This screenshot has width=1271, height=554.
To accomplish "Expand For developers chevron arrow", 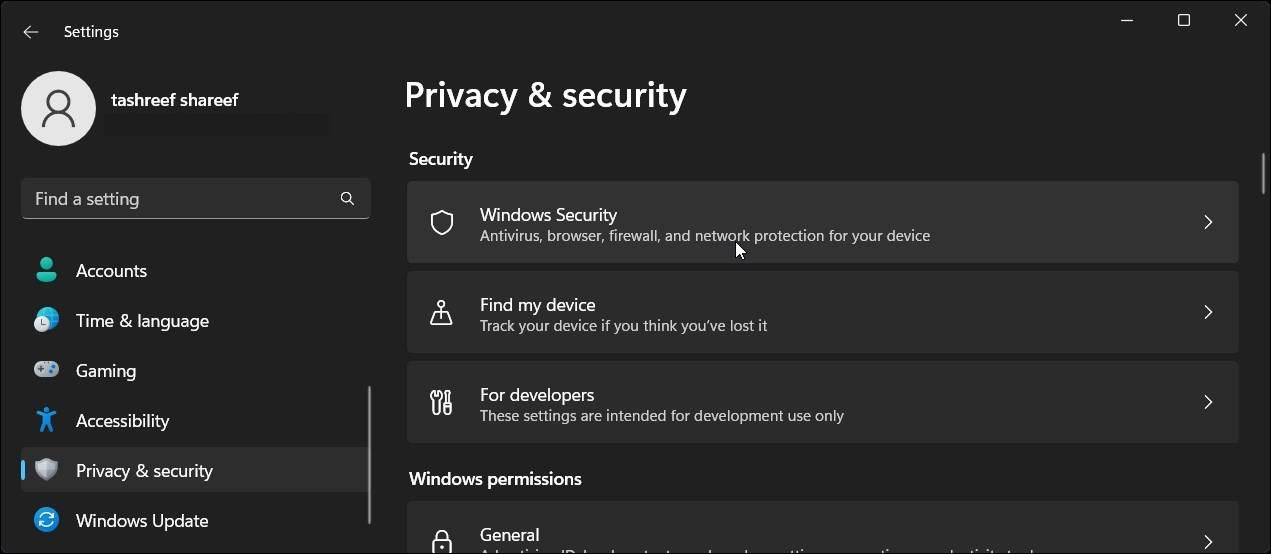I will pos(1208,402).
